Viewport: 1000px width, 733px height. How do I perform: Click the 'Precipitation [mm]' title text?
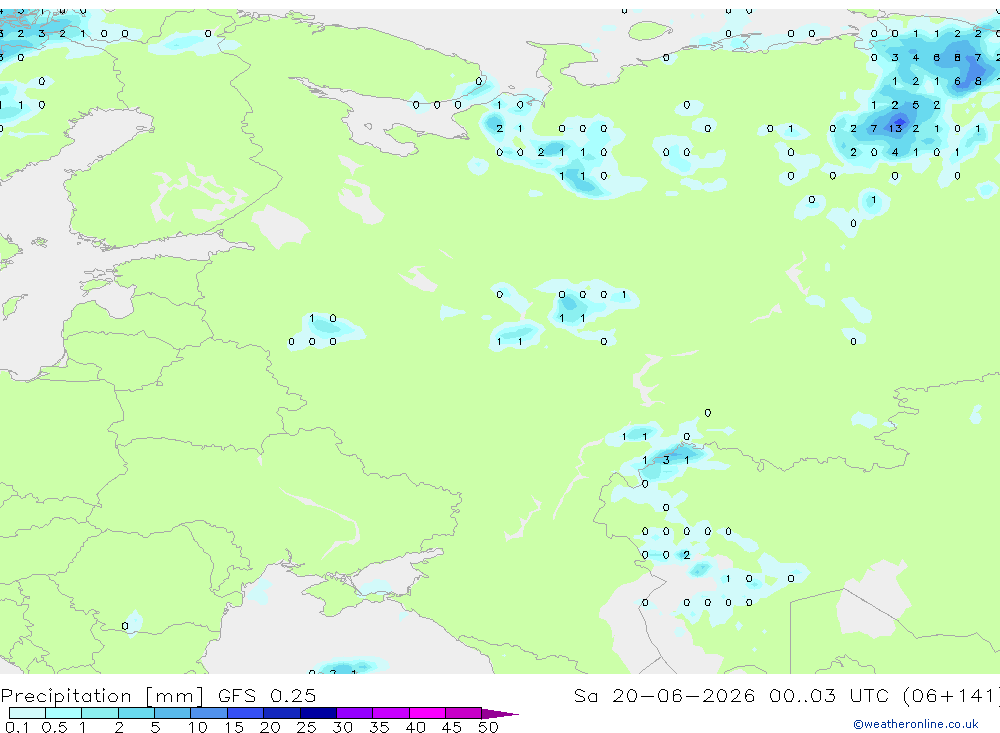click(x=102, y=695)
